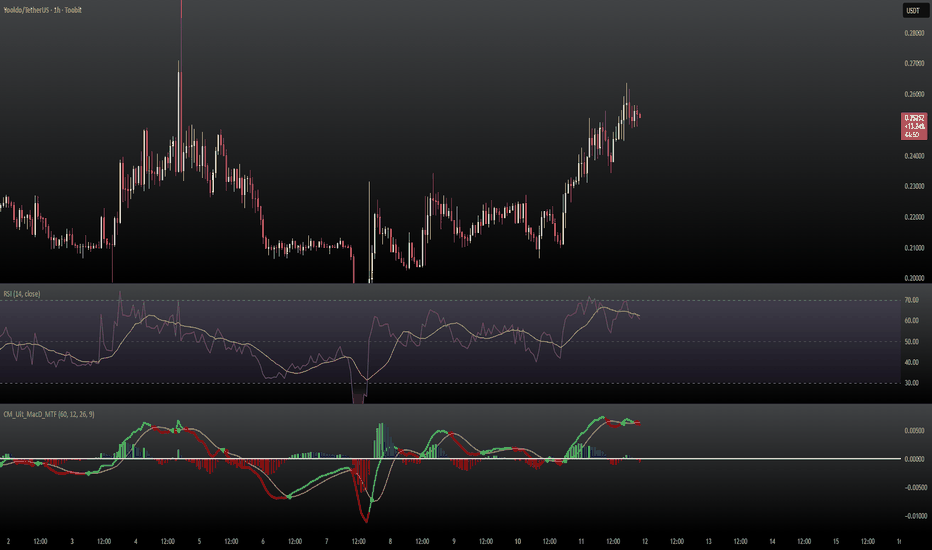Click the 0.21000 price axis label
Screen dimensions: 932x550
[914, 247]
